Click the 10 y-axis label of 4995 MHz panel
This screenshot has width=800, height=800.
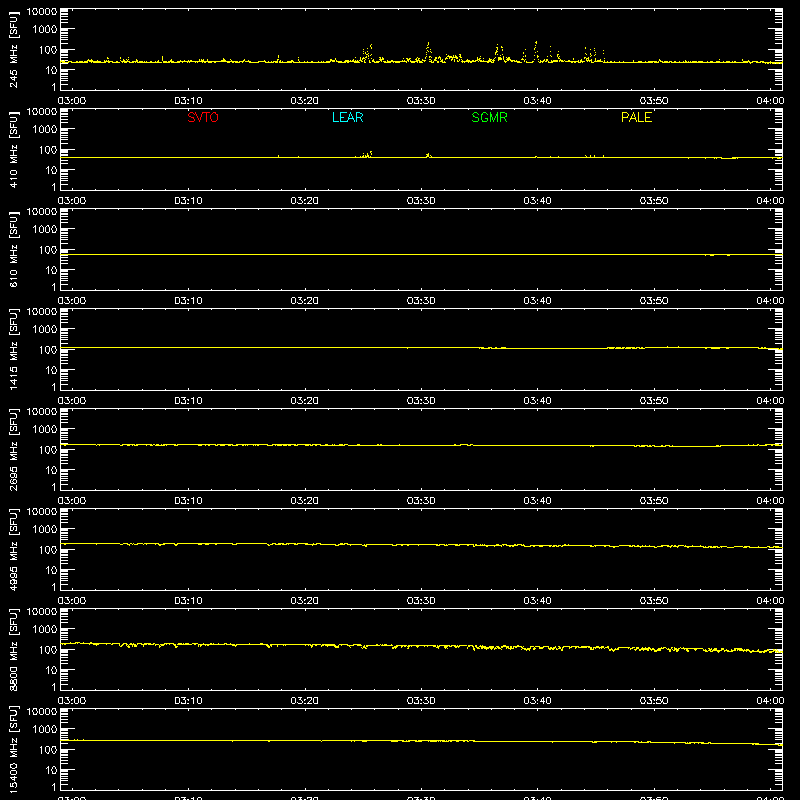(x=51, y=570)
